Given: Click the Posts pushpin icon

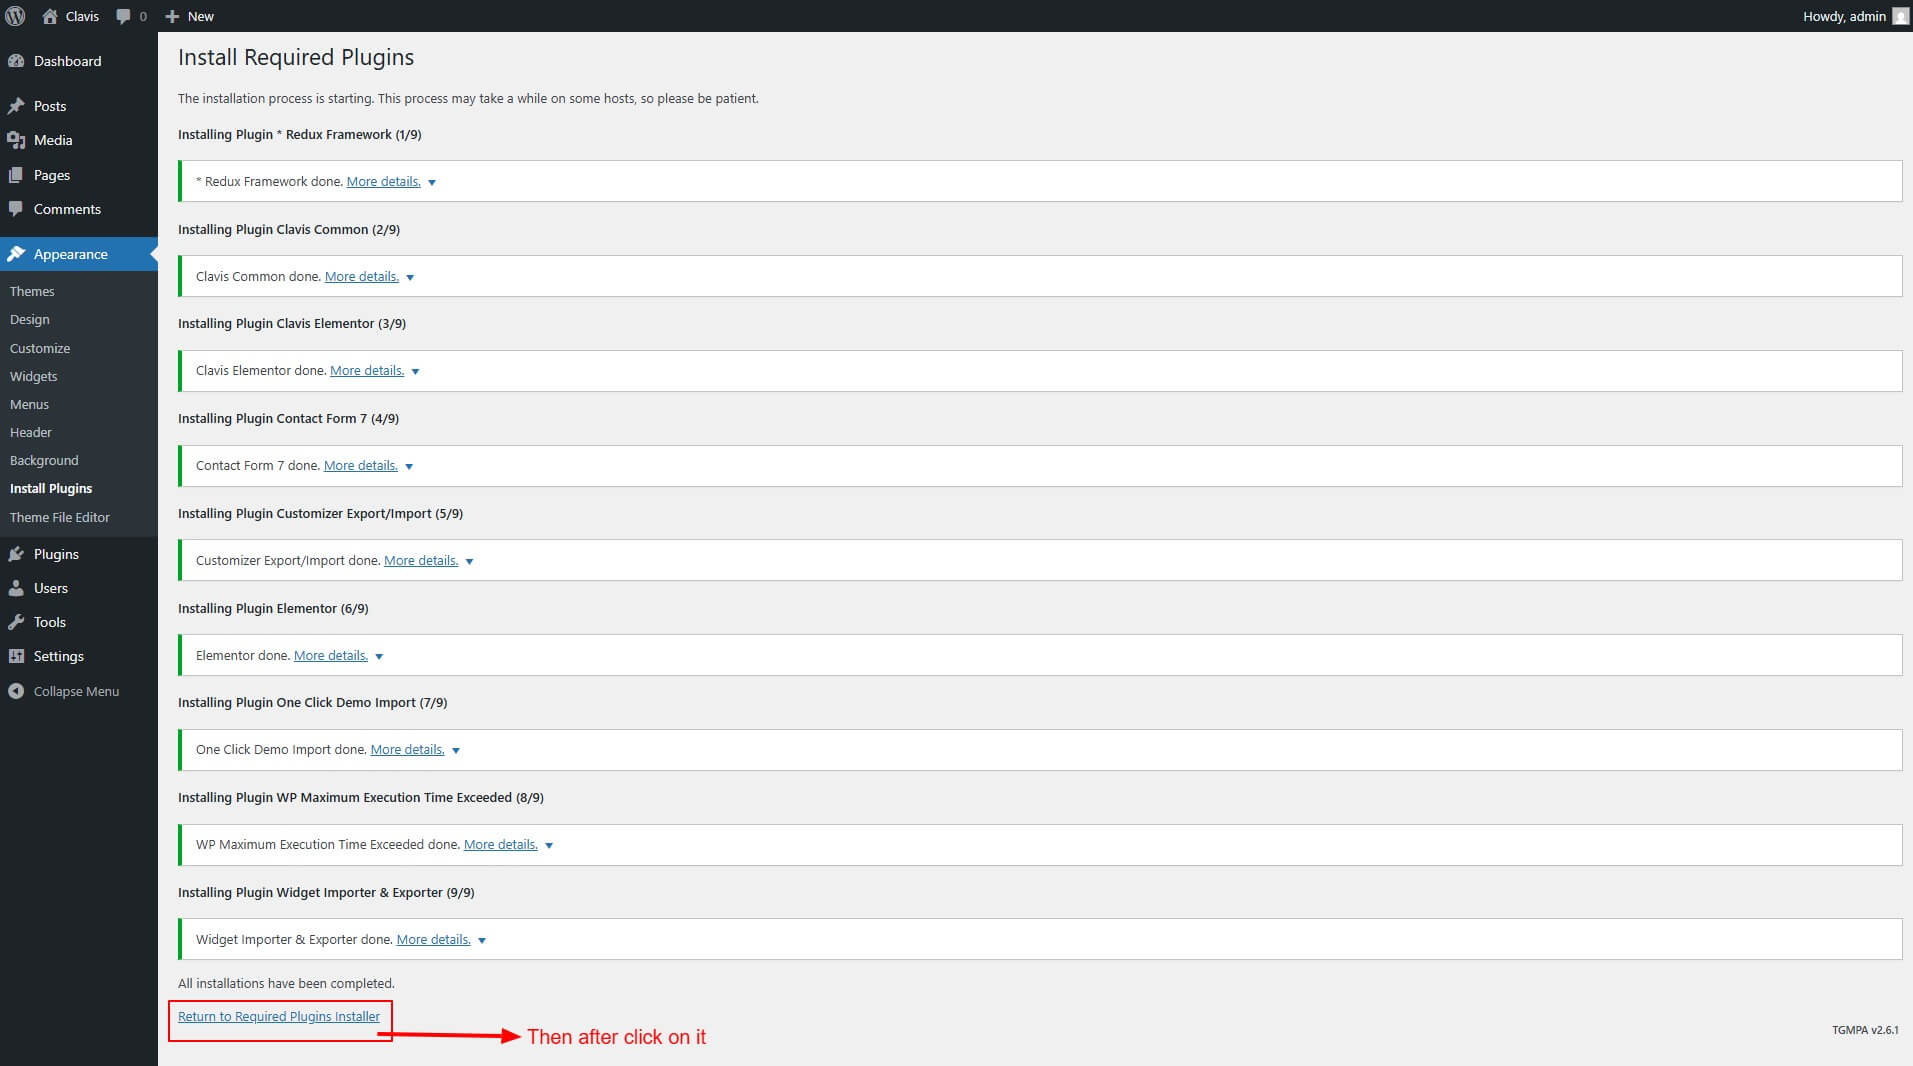Looking at the screenshot, I should coord(16,106).
